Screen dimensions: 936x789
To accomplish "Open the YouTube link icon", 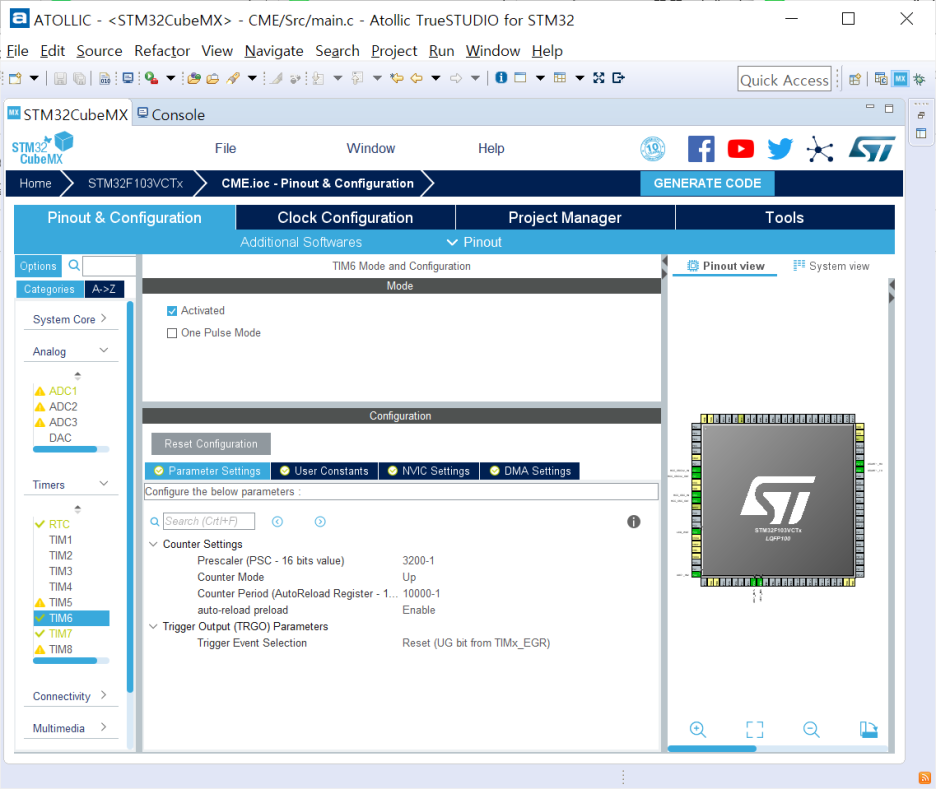I will [x=741, y=149].
